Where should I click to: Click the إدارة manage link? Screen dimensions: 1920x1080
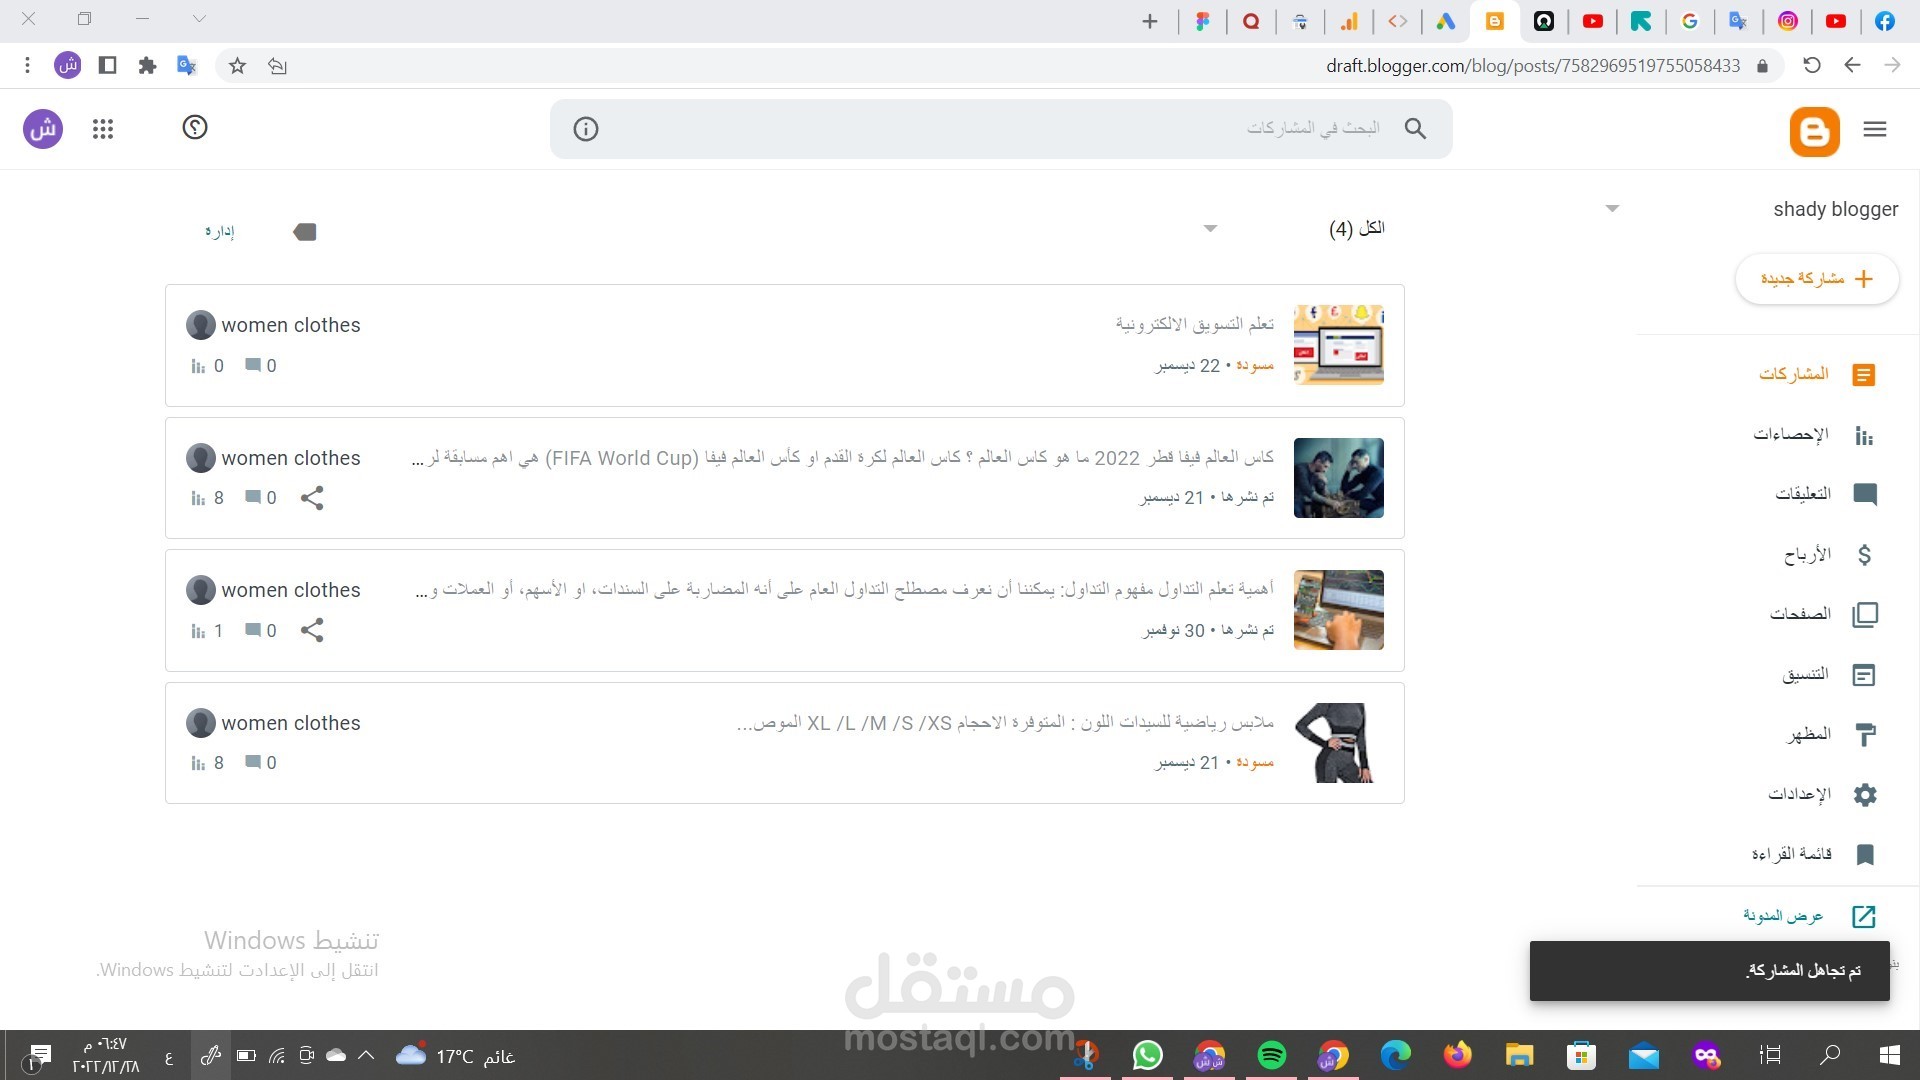pos(220,232)
